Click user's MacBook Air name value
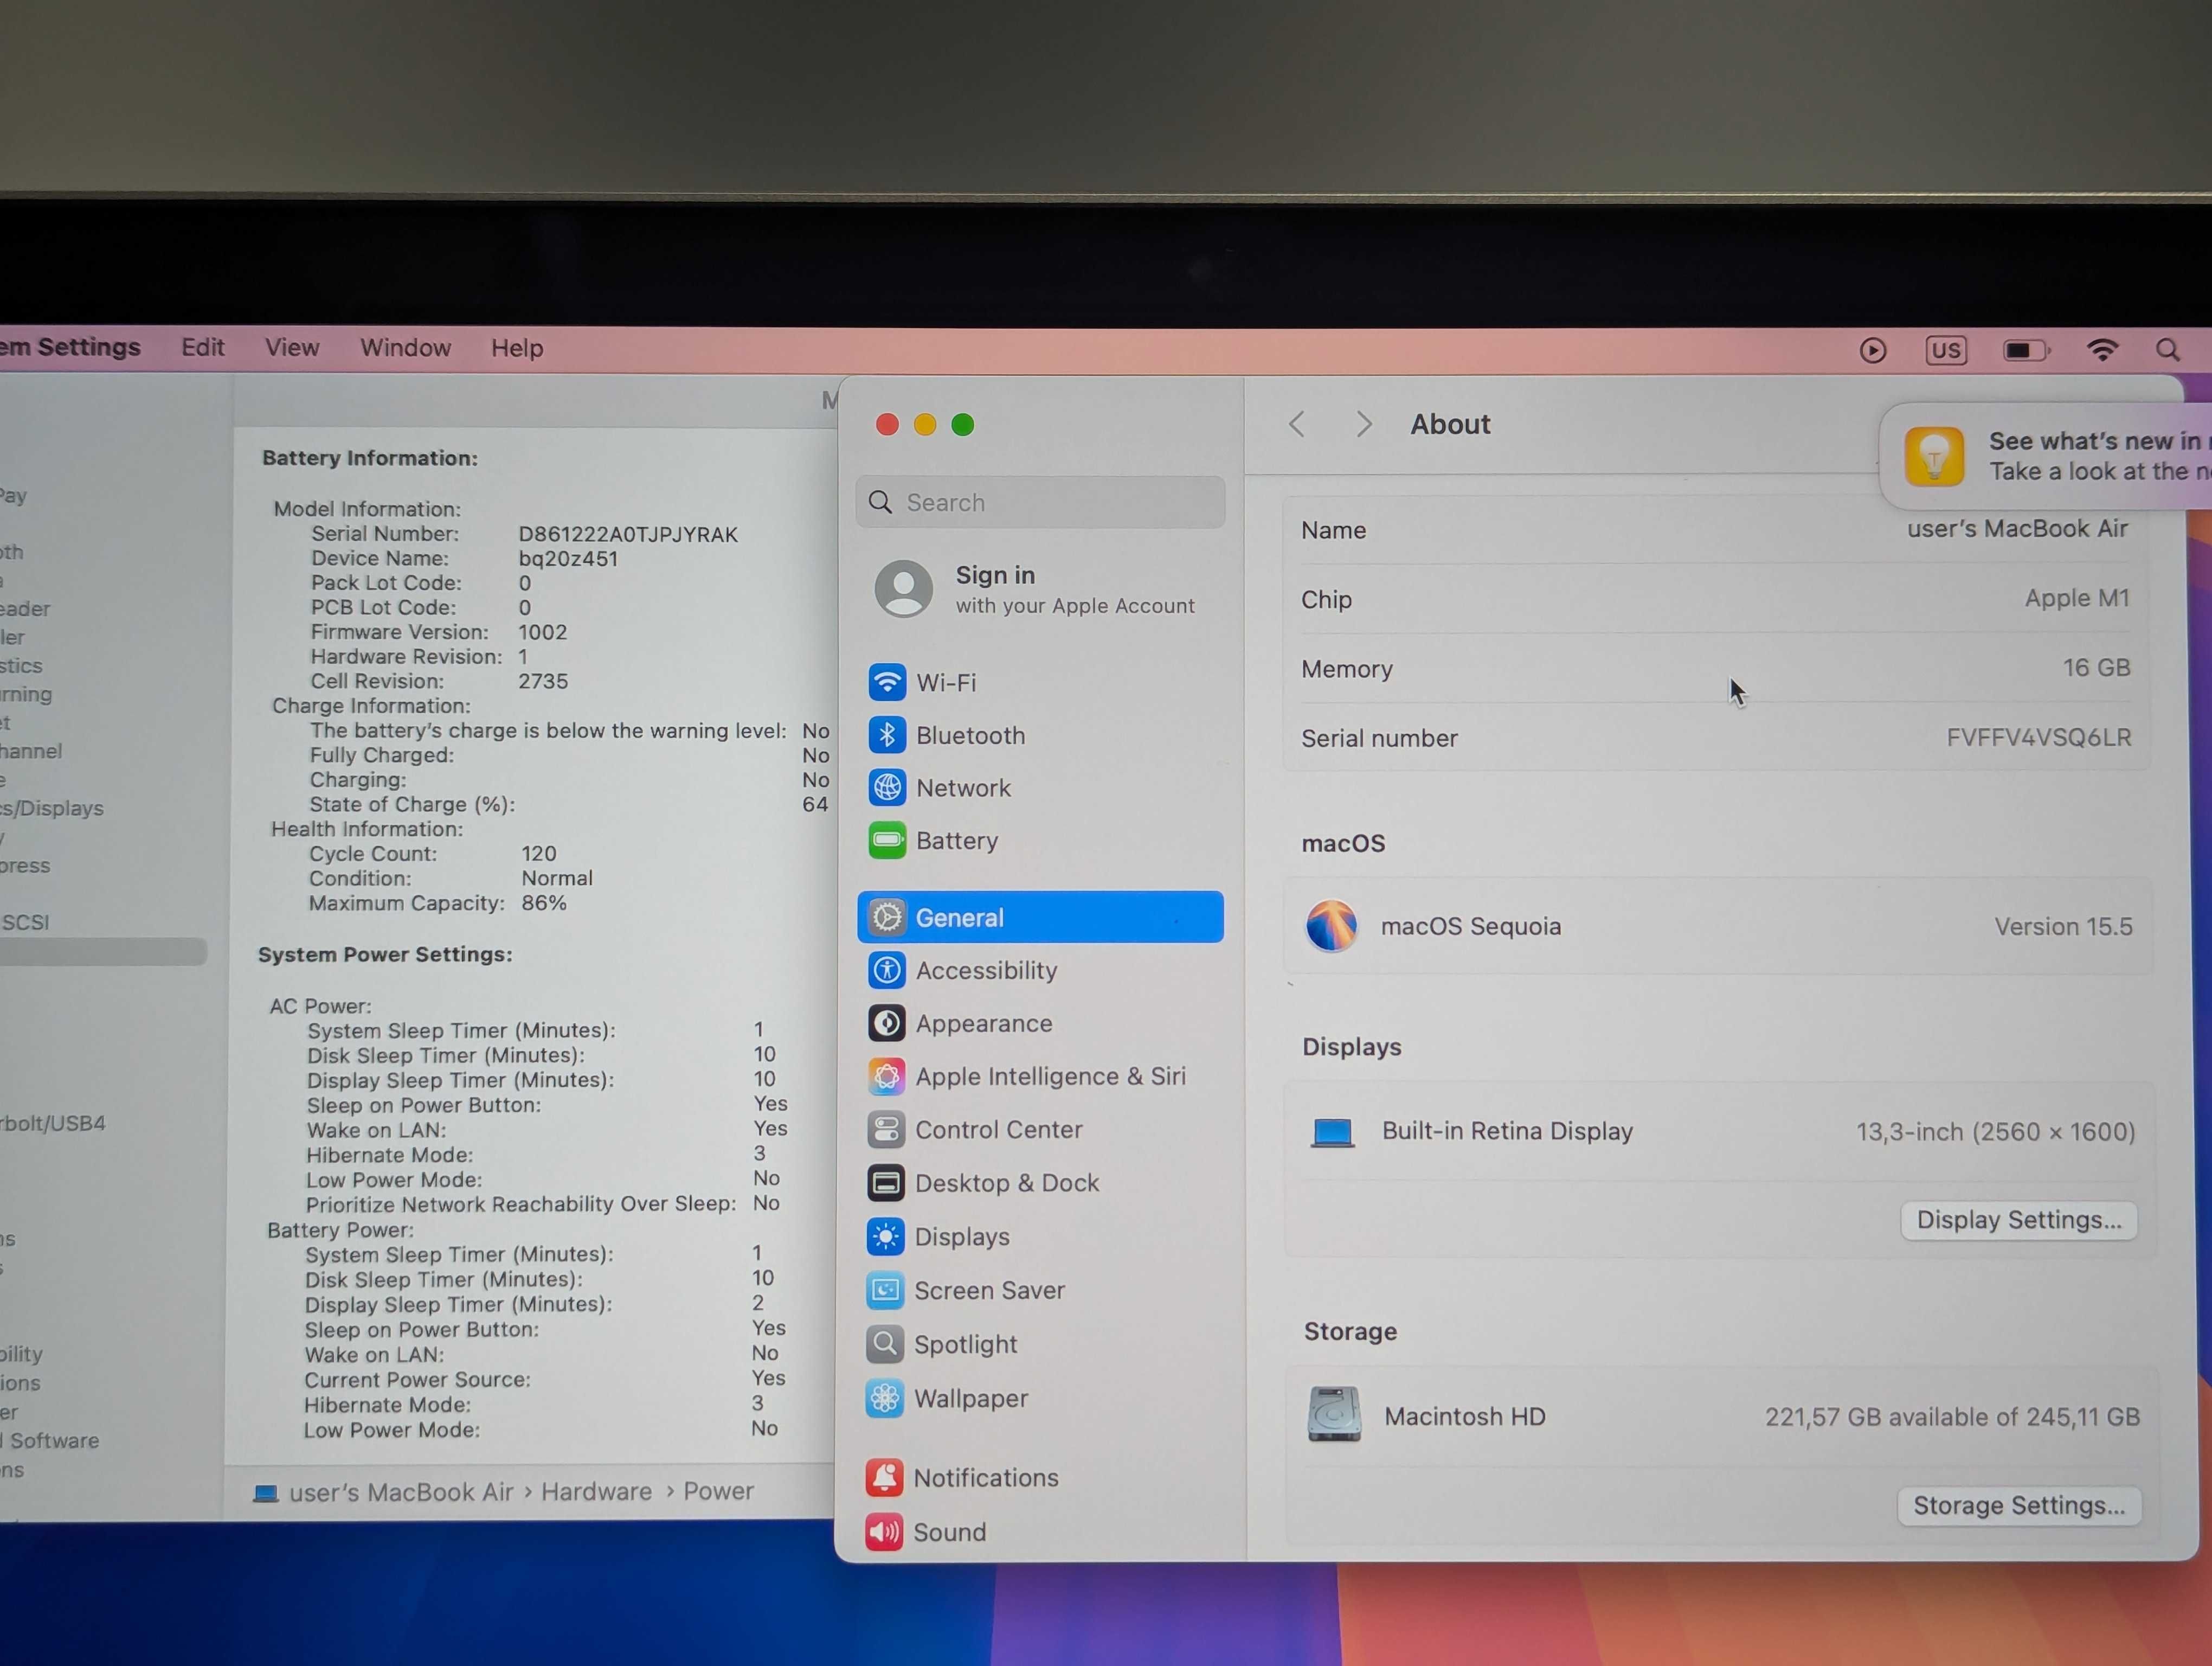 [x=2017, y=528]
